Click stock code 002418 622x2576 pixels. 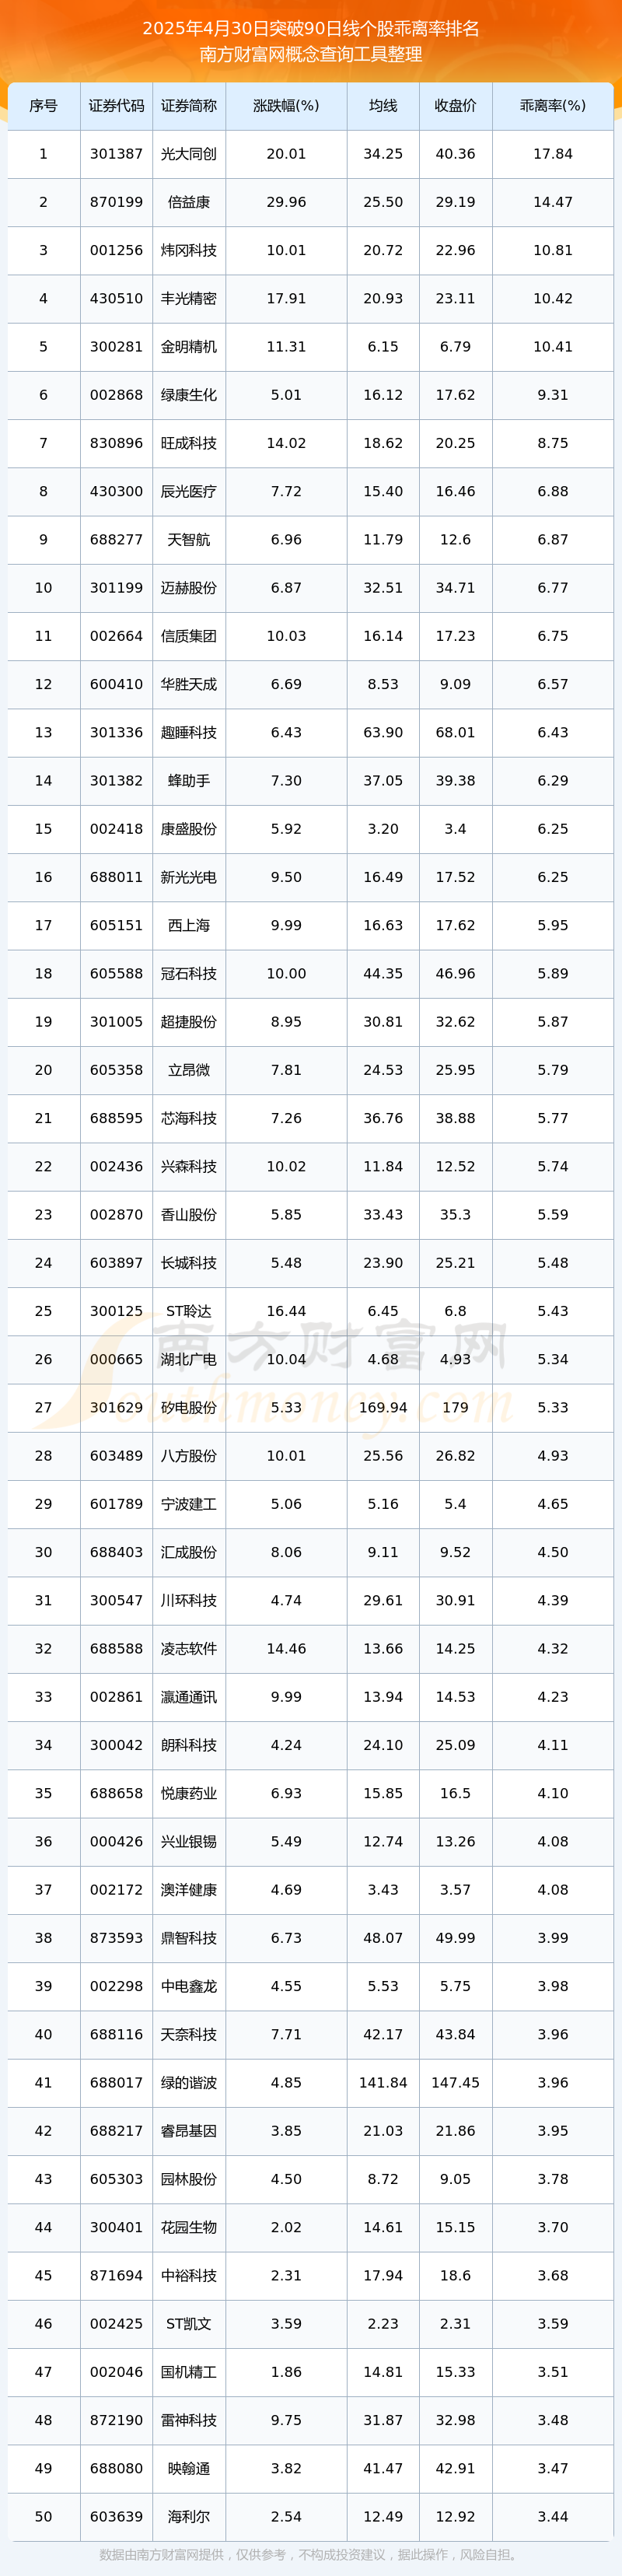point(116,829)
